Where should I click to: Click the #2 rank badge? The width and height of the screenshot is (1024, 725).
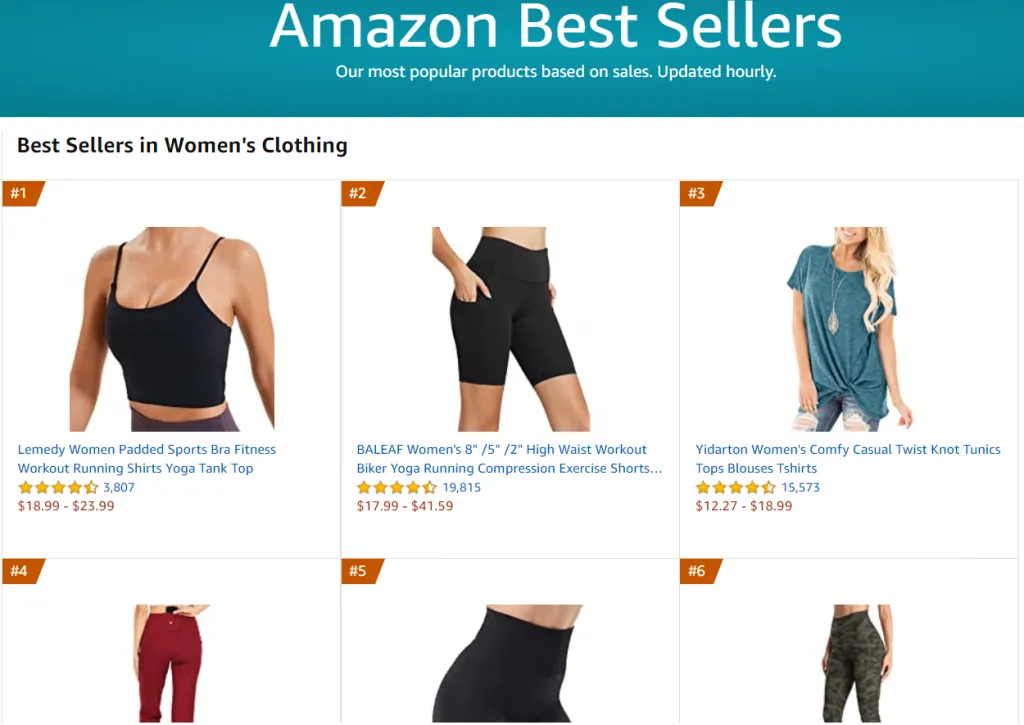click(362, 193)
